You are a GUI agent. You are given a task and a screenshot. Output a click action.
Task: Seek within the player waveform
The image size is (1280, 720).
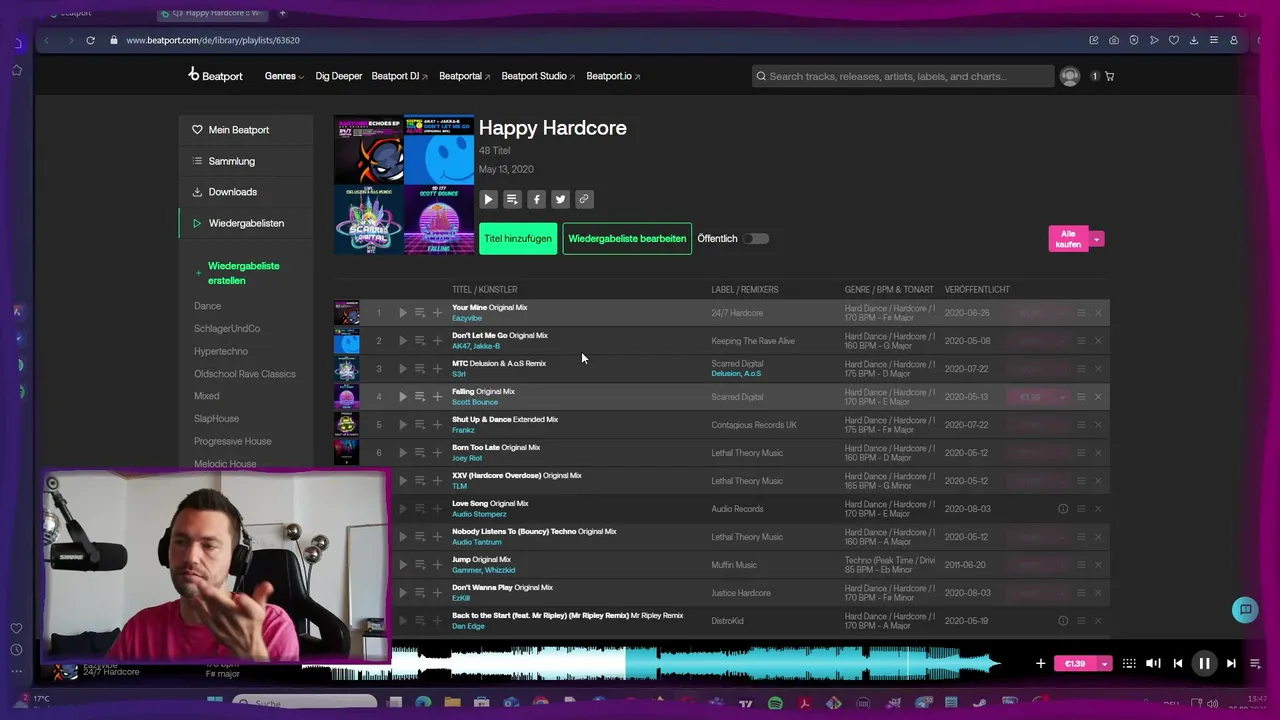click(x=650, y=663)
